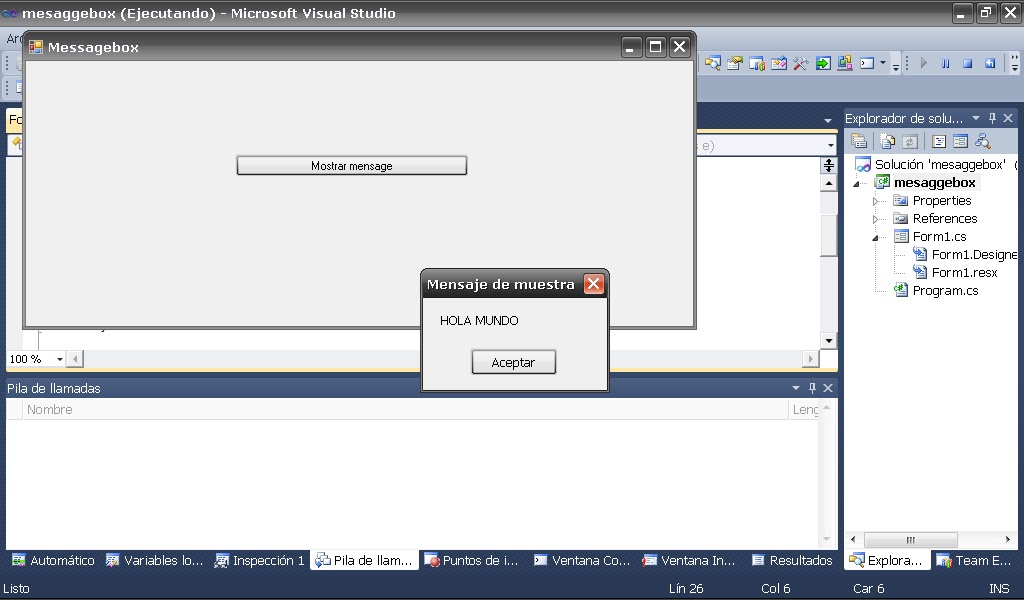Stop debugging using the stop icon

(966, 63)
